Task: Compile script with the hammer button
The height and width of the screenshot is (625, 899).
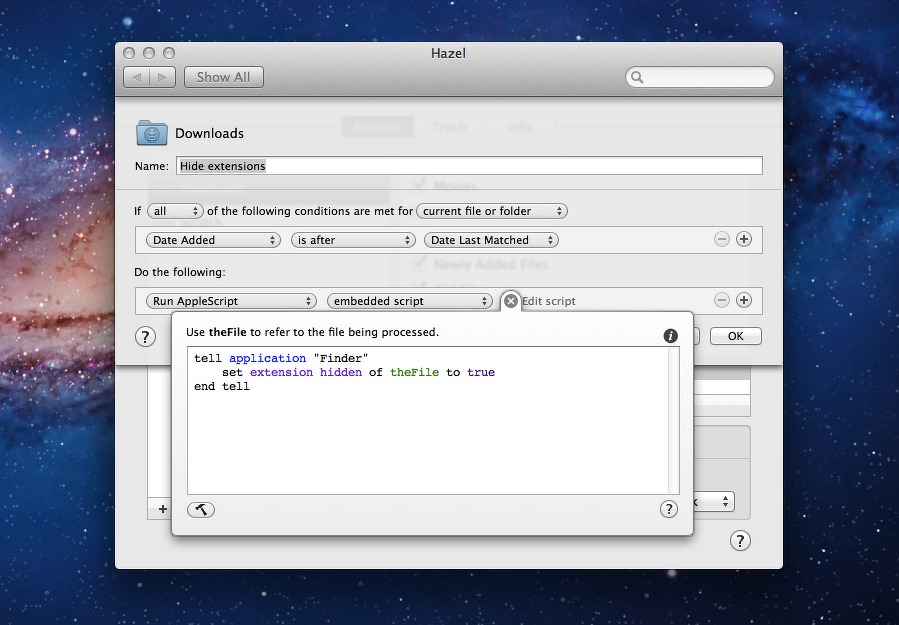Action: pos(201,509)
